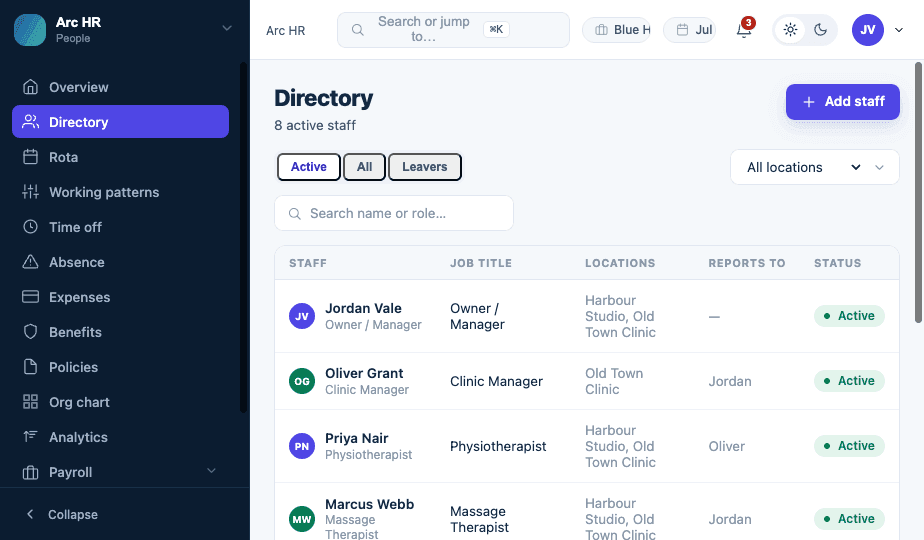
Task: Click the LOCATIONS column header
Action: pos(620,263)
